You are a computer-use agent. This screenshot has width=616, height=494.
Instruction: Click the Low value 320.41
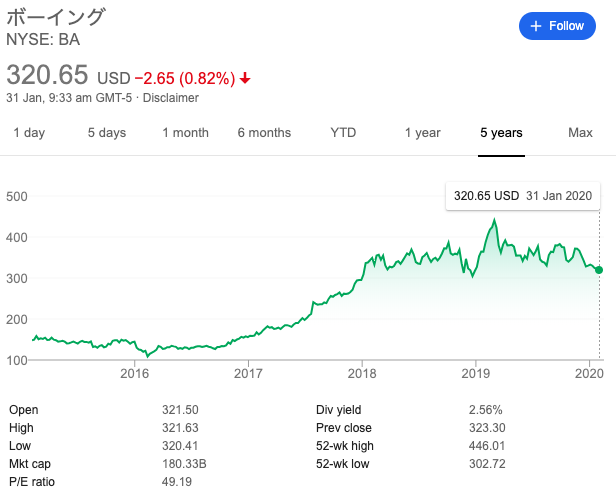point(180,446)
